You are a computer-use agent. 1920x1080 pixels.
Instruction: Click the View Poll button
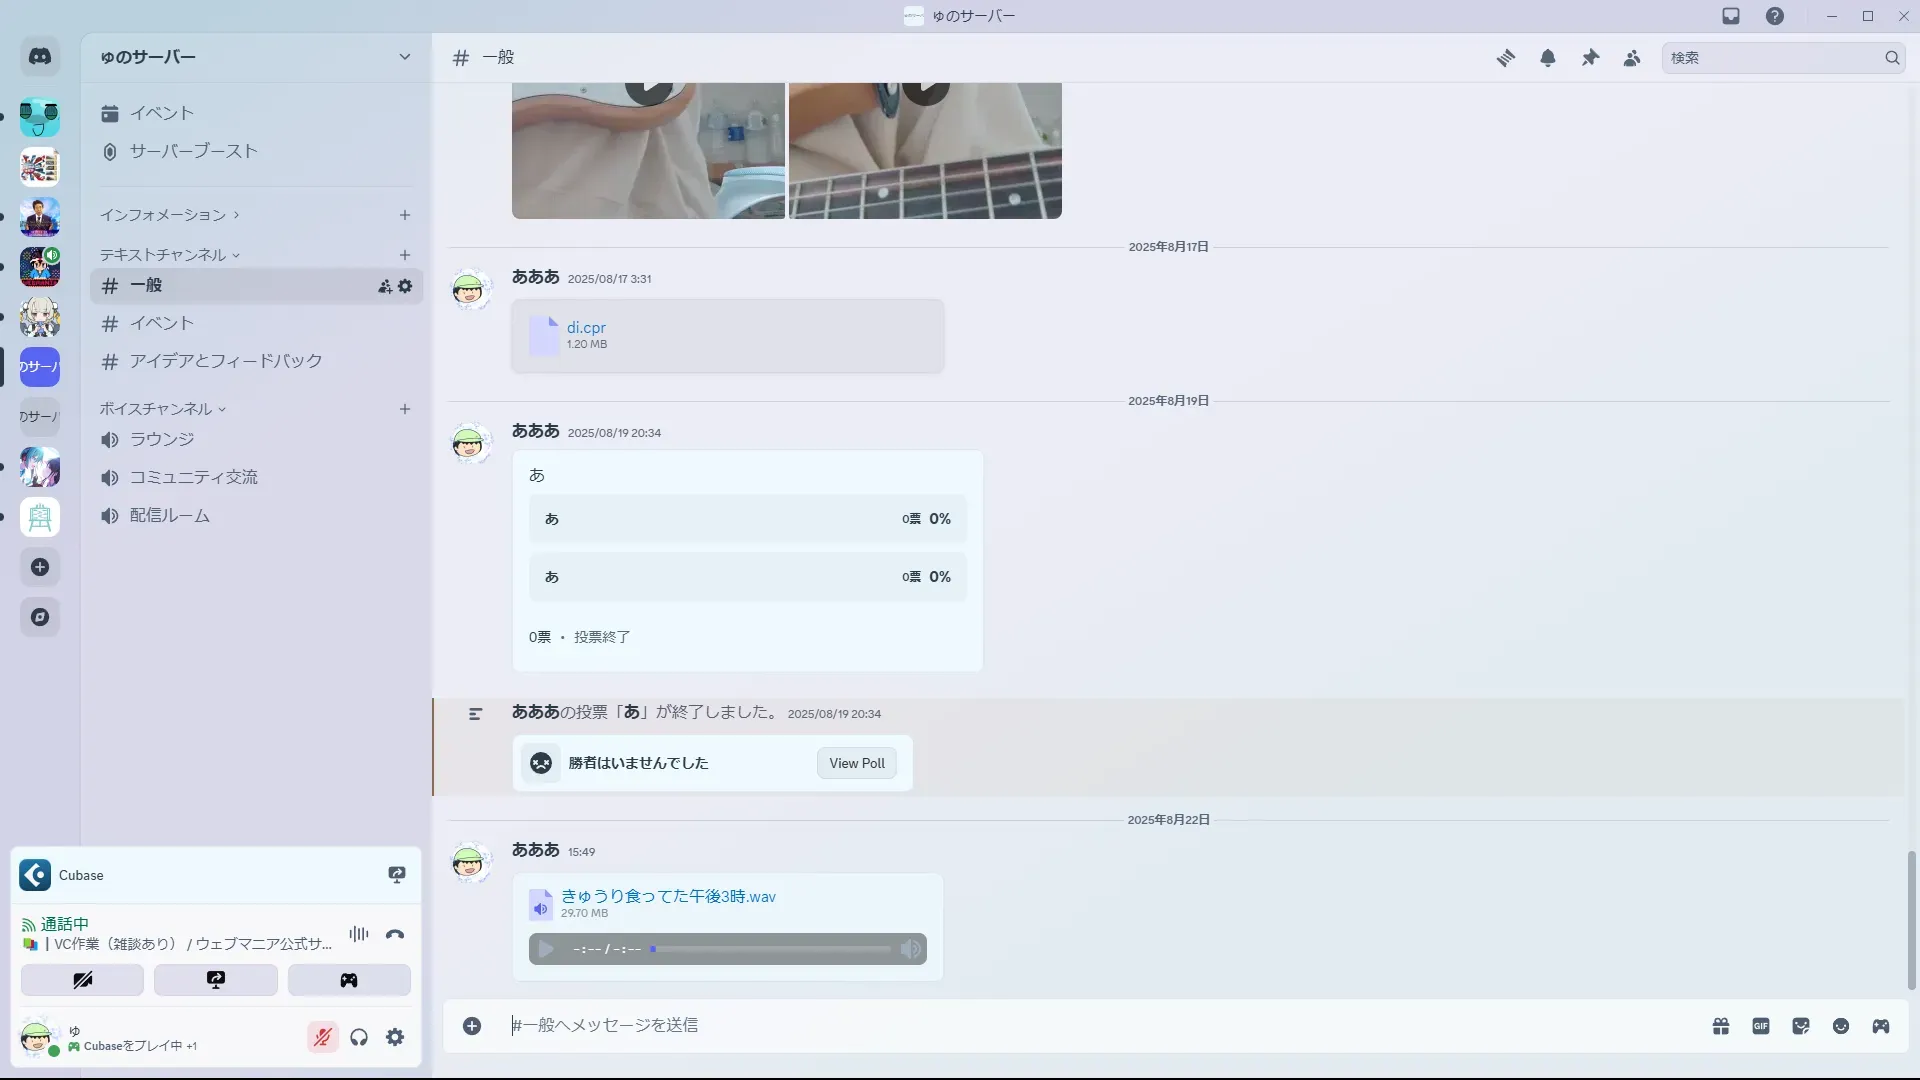pos(856,763)
